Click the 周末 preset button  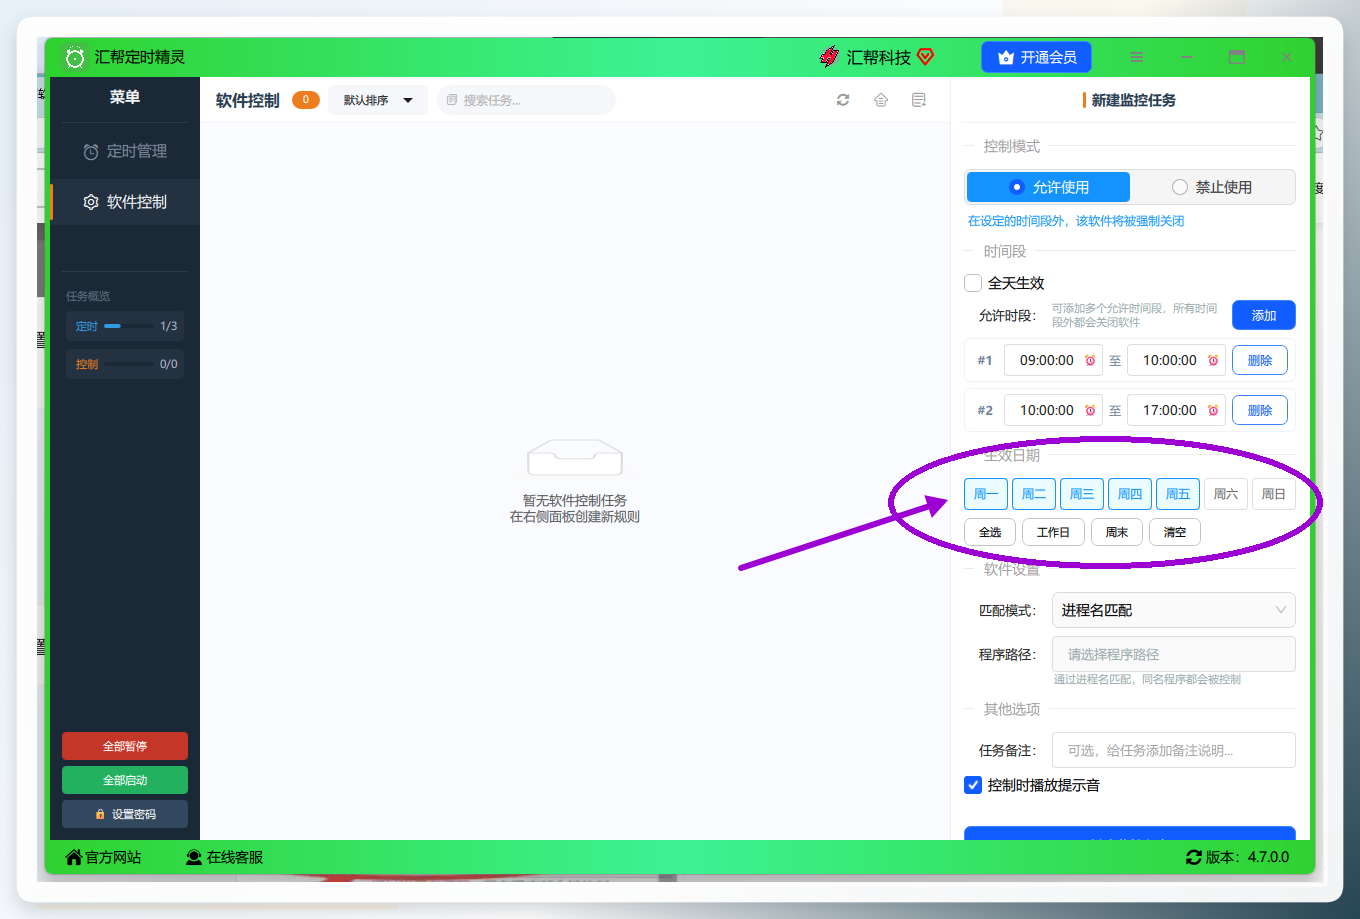pos(1117,532)
